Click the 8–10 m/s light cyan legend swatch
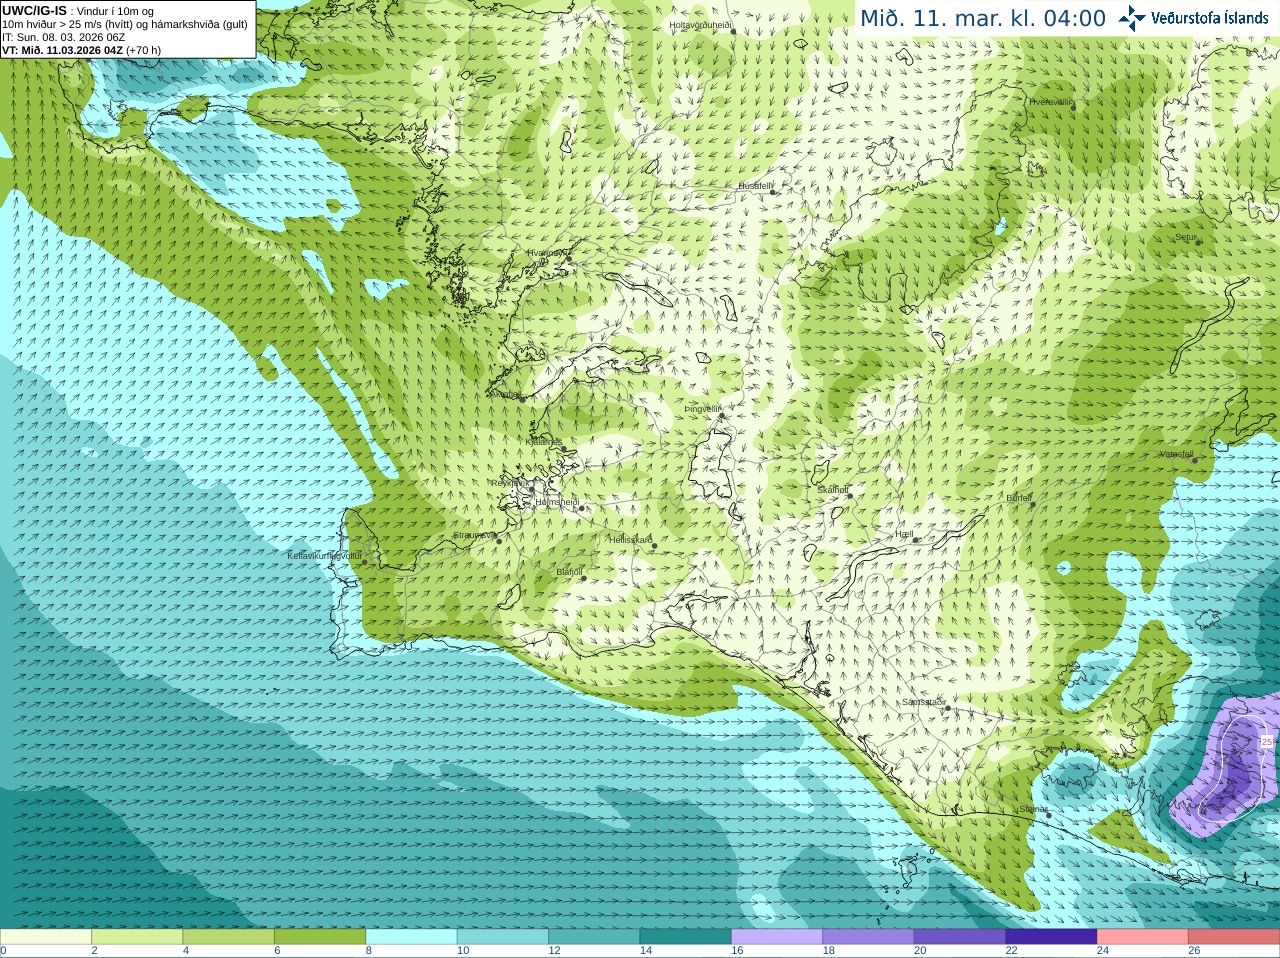Image resolution: width=1280 pixels, height=958 pixels. (411, 937)
